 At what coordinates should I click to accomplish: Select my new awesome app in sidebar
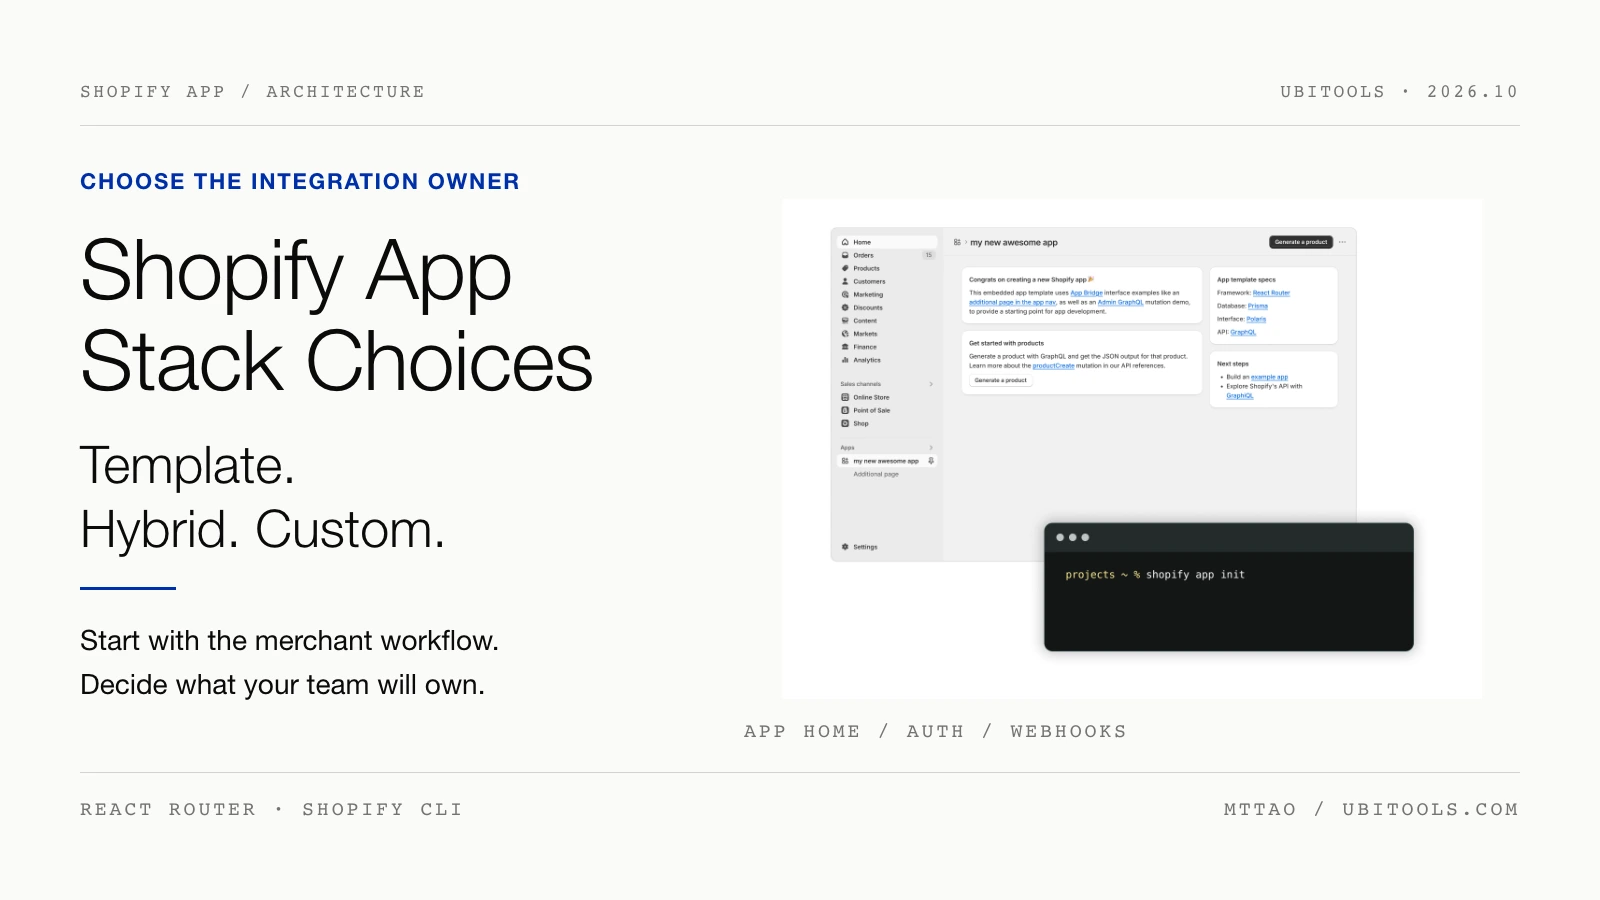pos(887,461)
